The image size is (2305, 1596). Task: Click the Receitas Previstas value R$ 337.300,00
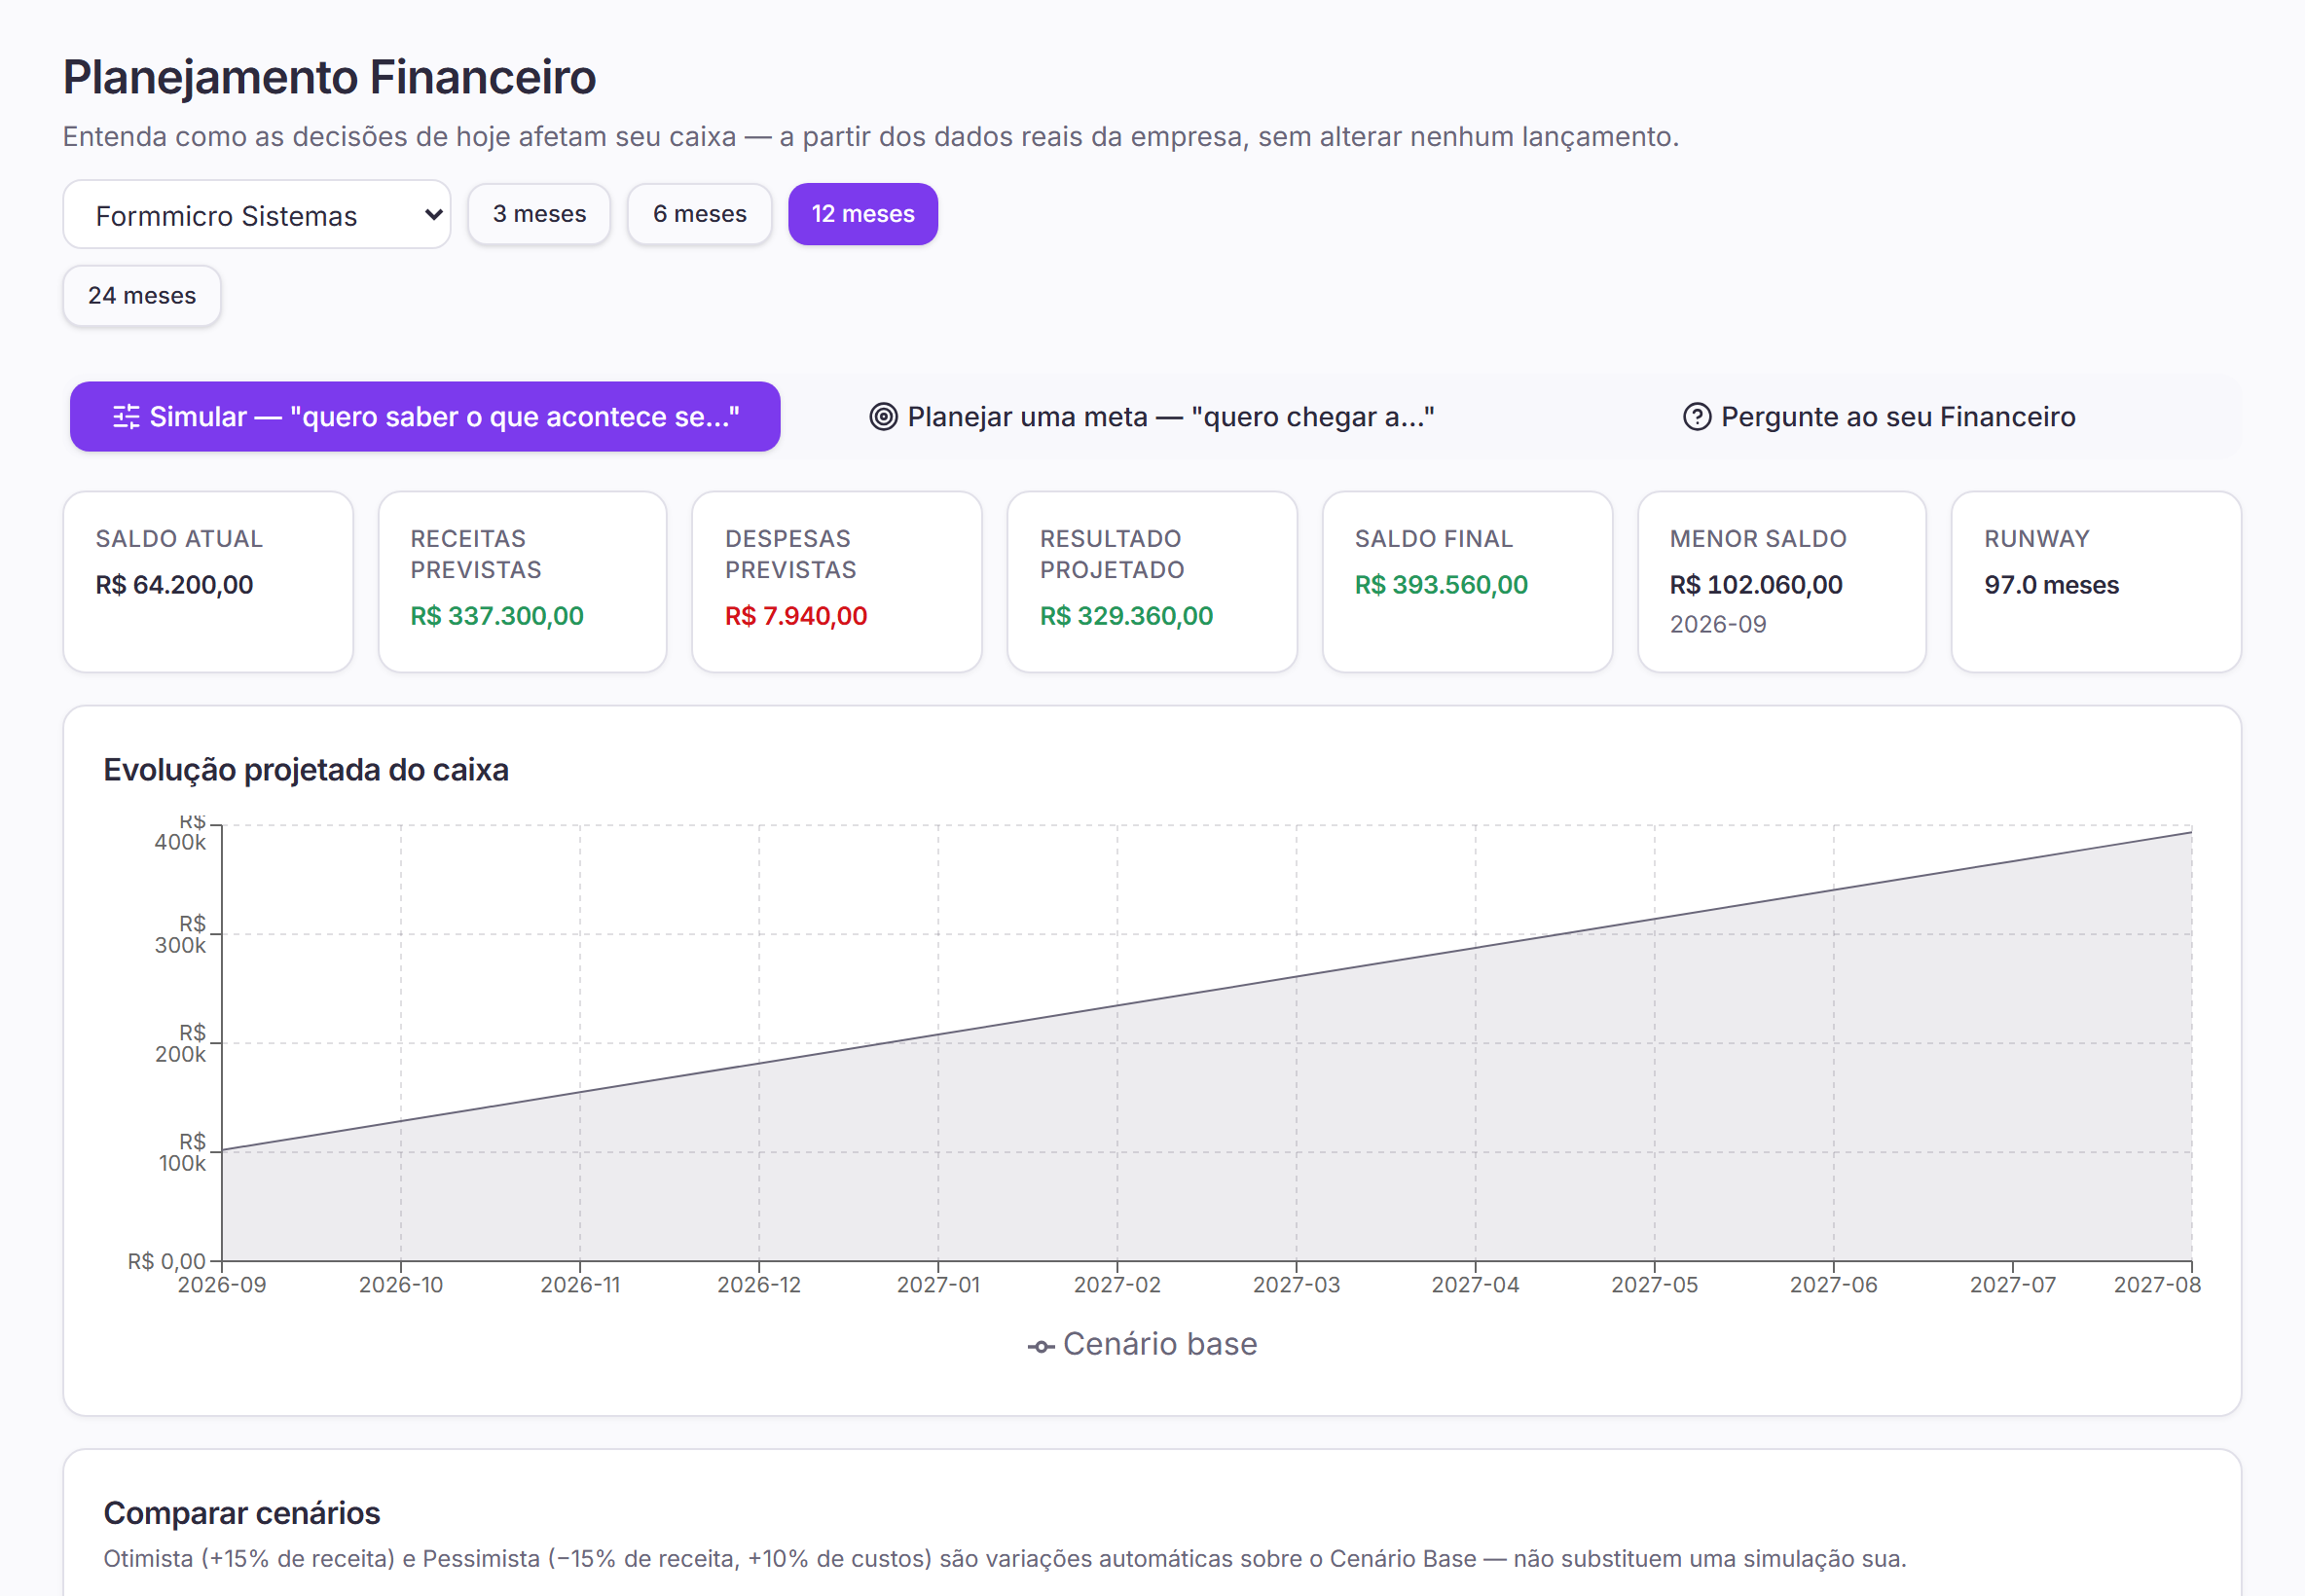497,616
